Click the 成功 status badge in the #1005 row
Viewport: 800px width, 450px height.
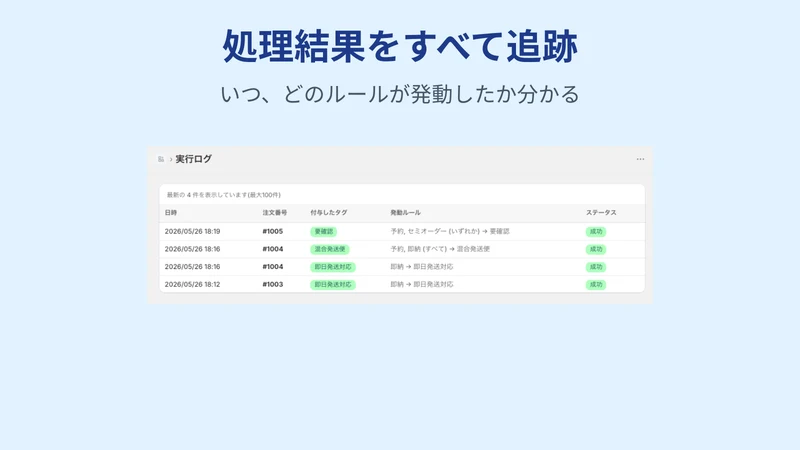595,232
